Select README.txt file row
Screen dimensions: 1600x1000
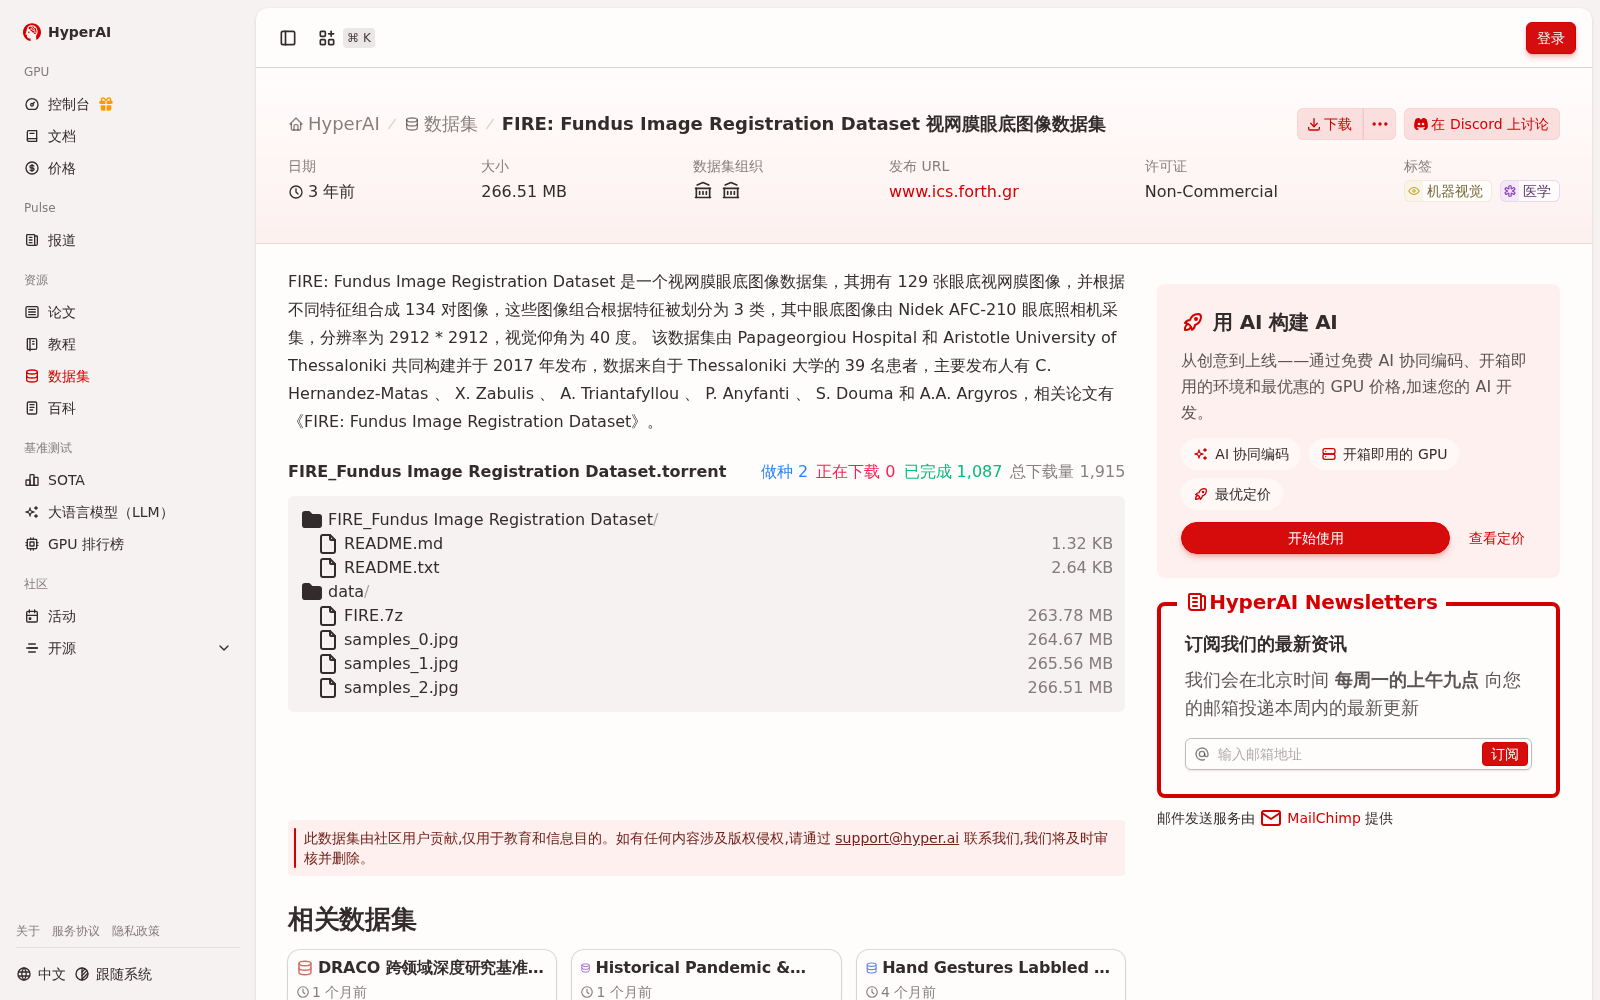[706, 567]
